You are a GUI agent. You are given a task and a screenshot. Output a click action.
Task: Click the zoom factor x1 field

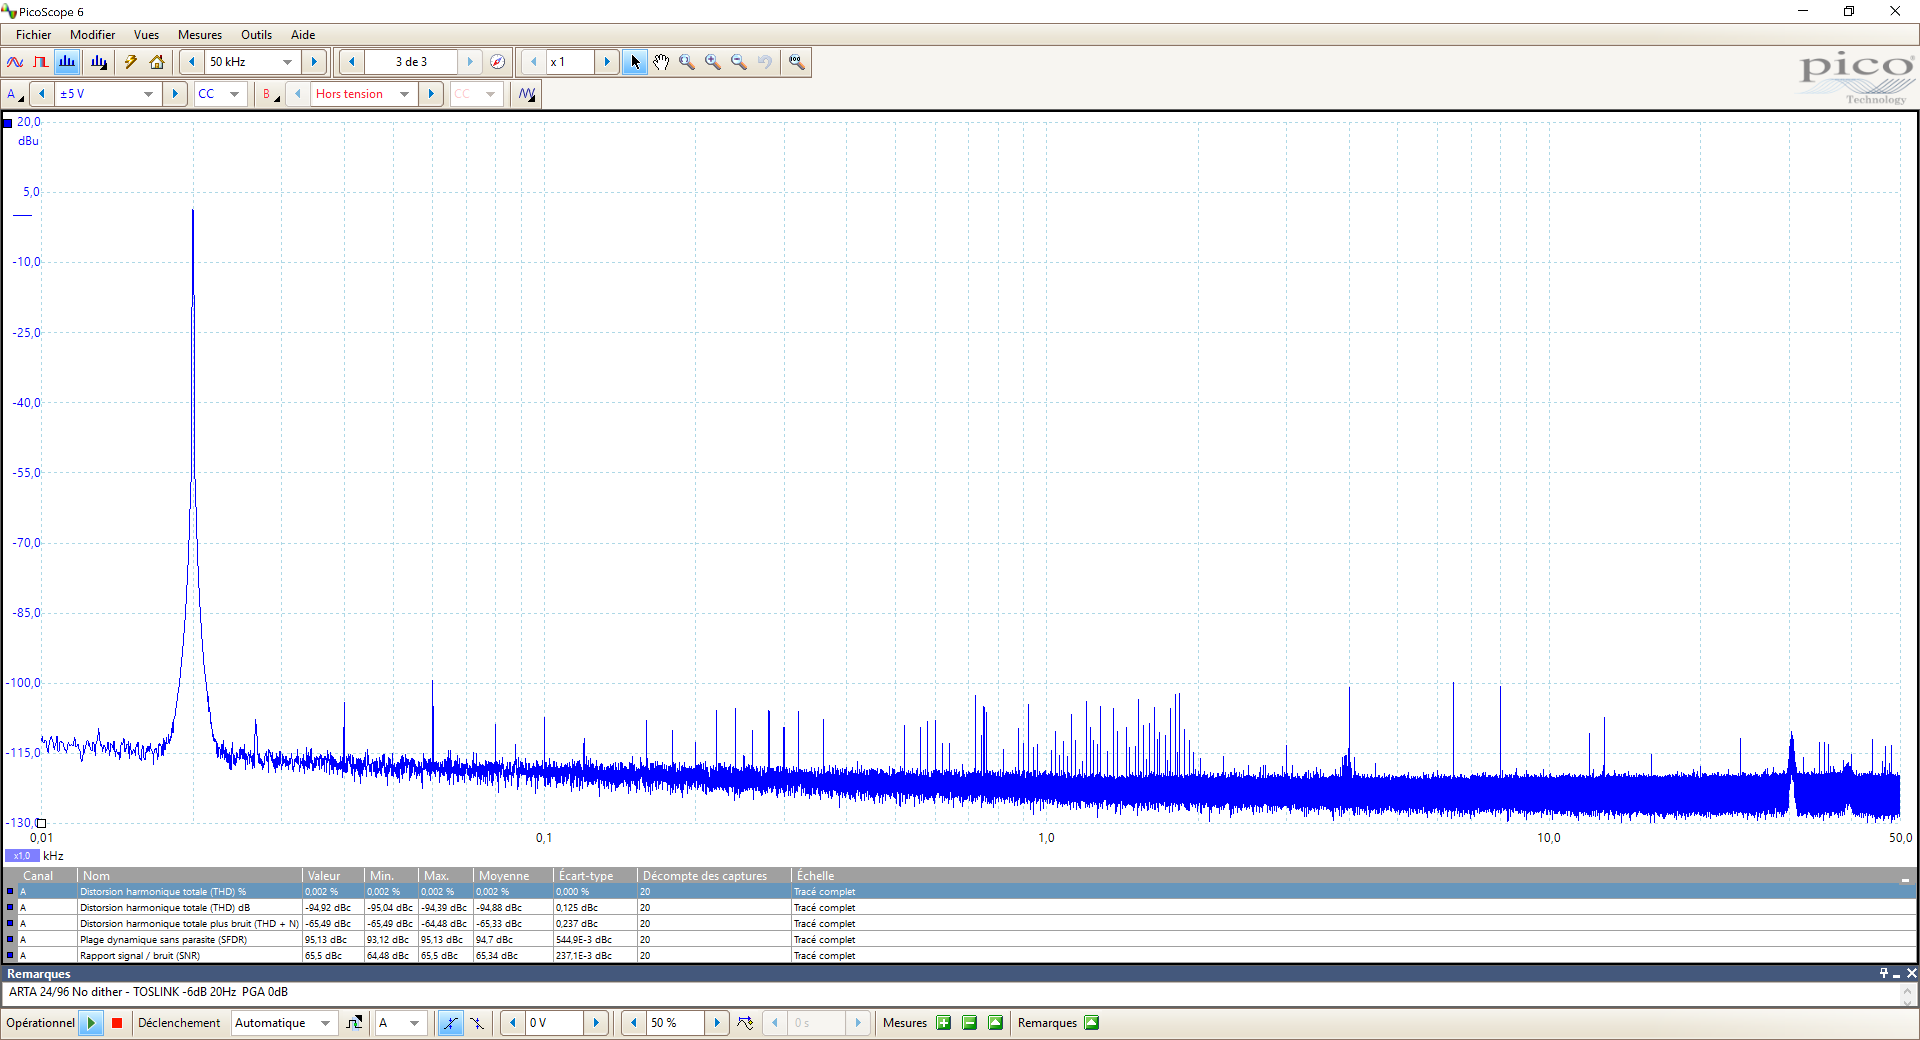(570, 62)
